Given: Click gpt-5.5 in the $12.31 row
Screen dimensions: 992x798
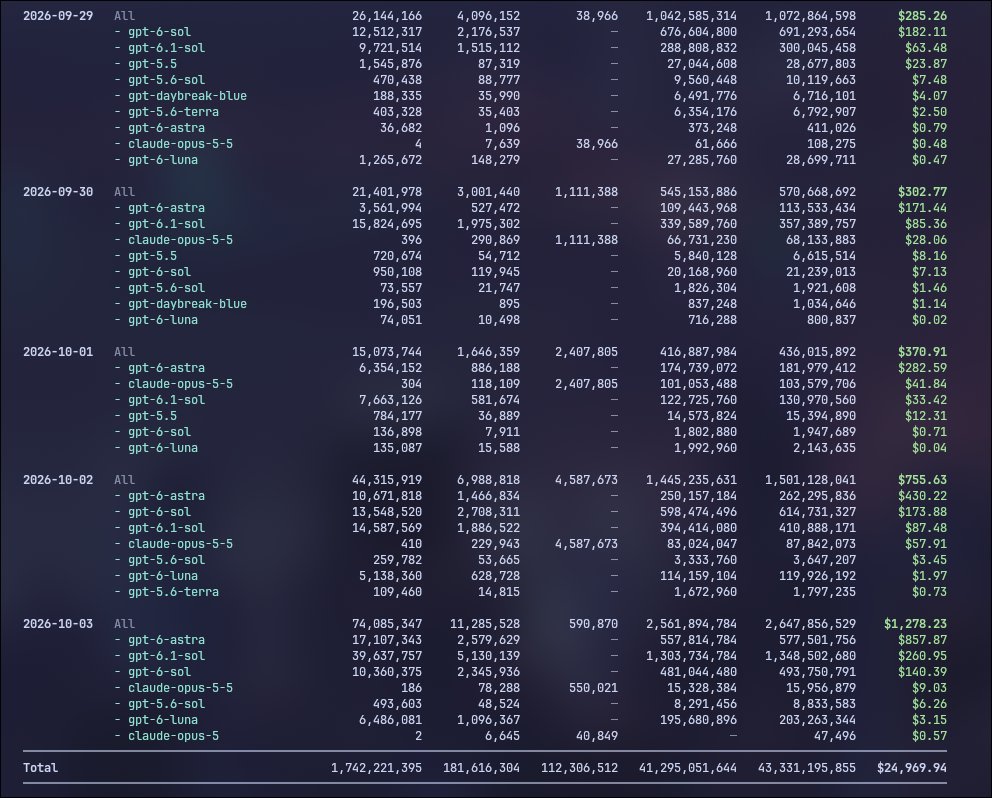Looking at the screenshot, I should 152,416.
